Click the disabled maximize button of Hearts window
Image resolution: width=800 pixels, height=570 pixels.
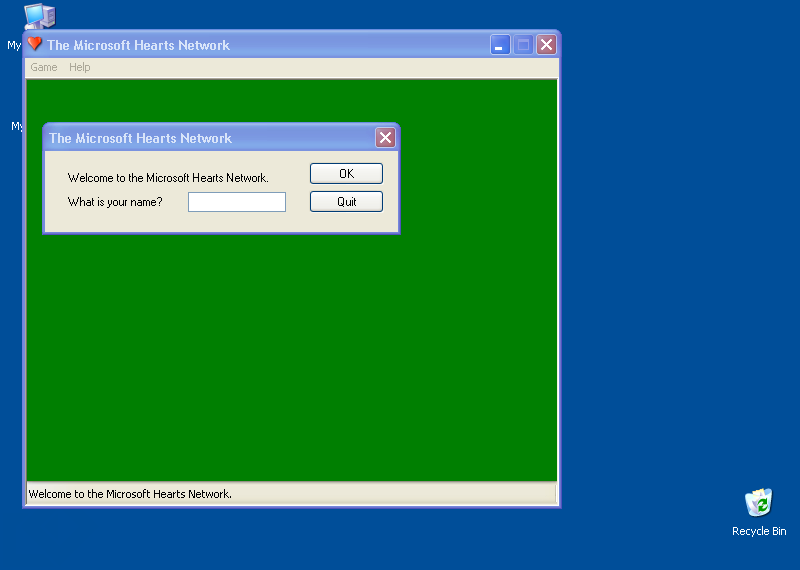coord(523,45)
